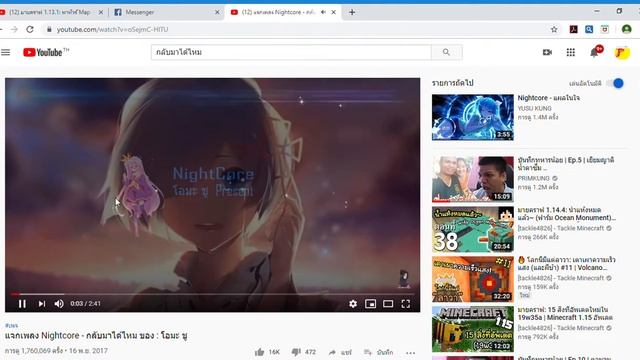This screenshot has height=360, width=640.
Task: Close the Nightcore tab
Action: pos(334,12)
